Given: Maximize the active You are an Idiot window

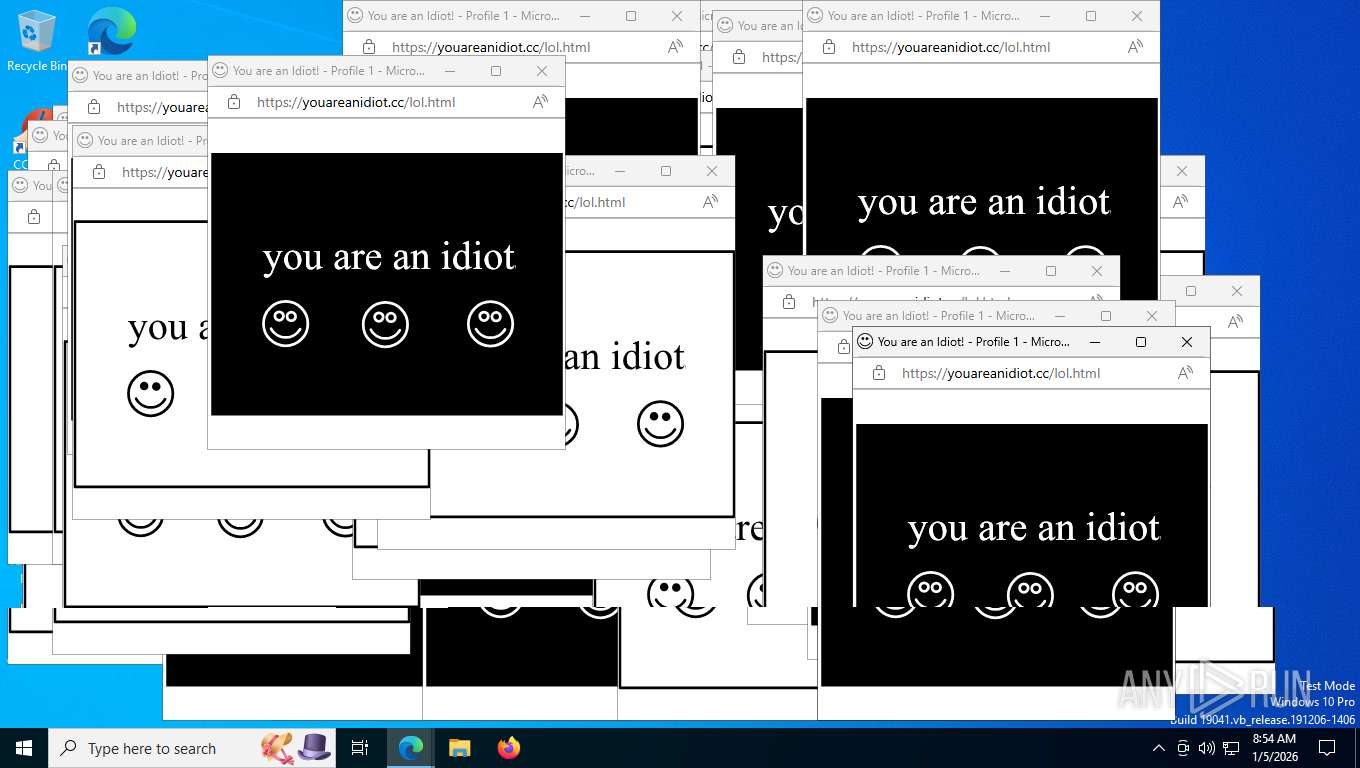Looking at the screenshot, I should (1141, 342).
